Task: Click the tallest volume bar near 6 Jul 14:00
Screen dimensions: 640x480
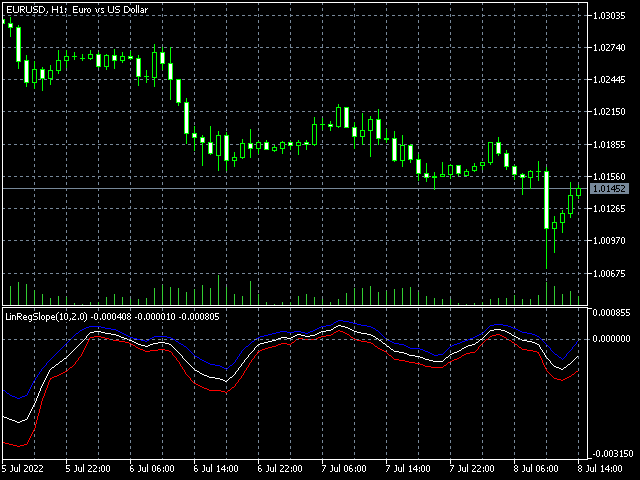Action: (218, 290)
